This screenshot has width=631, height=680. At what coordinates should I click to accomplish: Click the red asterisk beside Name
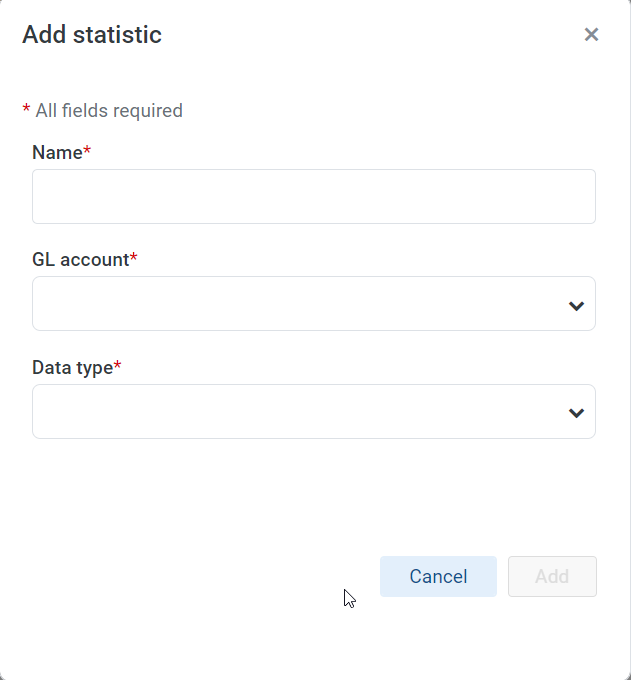(x=87, y=150)
